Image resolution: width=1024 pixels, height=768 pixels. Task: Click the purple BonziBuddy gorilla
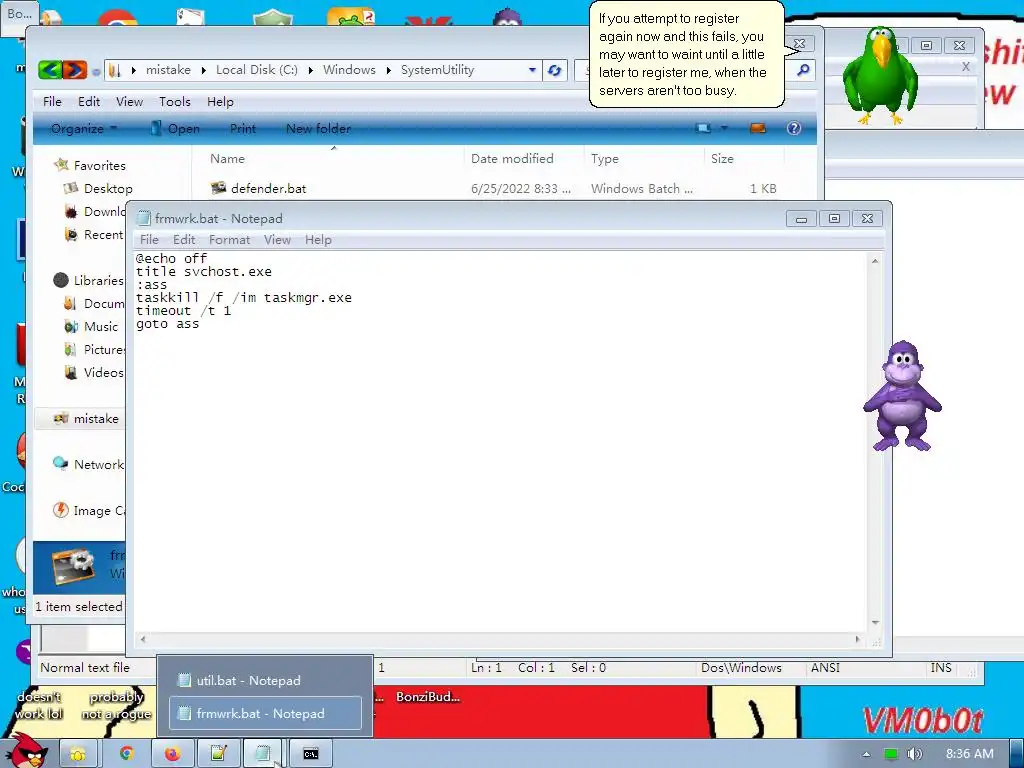[902, 395]
